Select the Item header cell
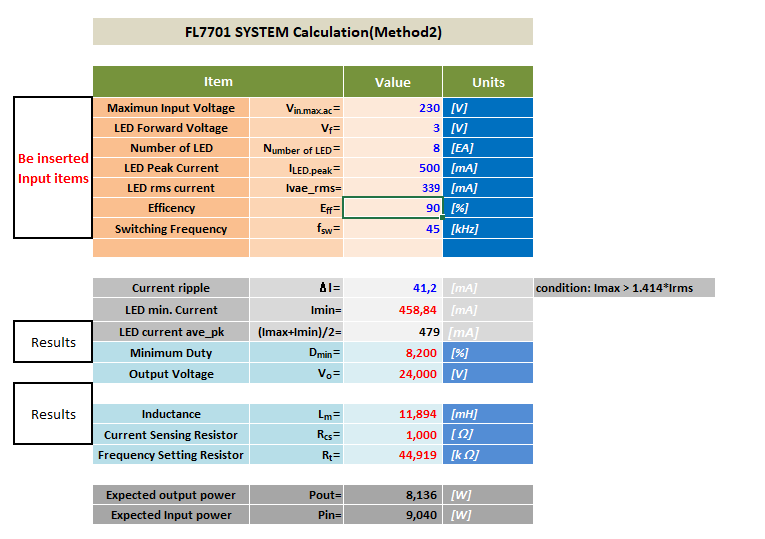765x539 pixels. pyautogui.click(x=218, y=81)
